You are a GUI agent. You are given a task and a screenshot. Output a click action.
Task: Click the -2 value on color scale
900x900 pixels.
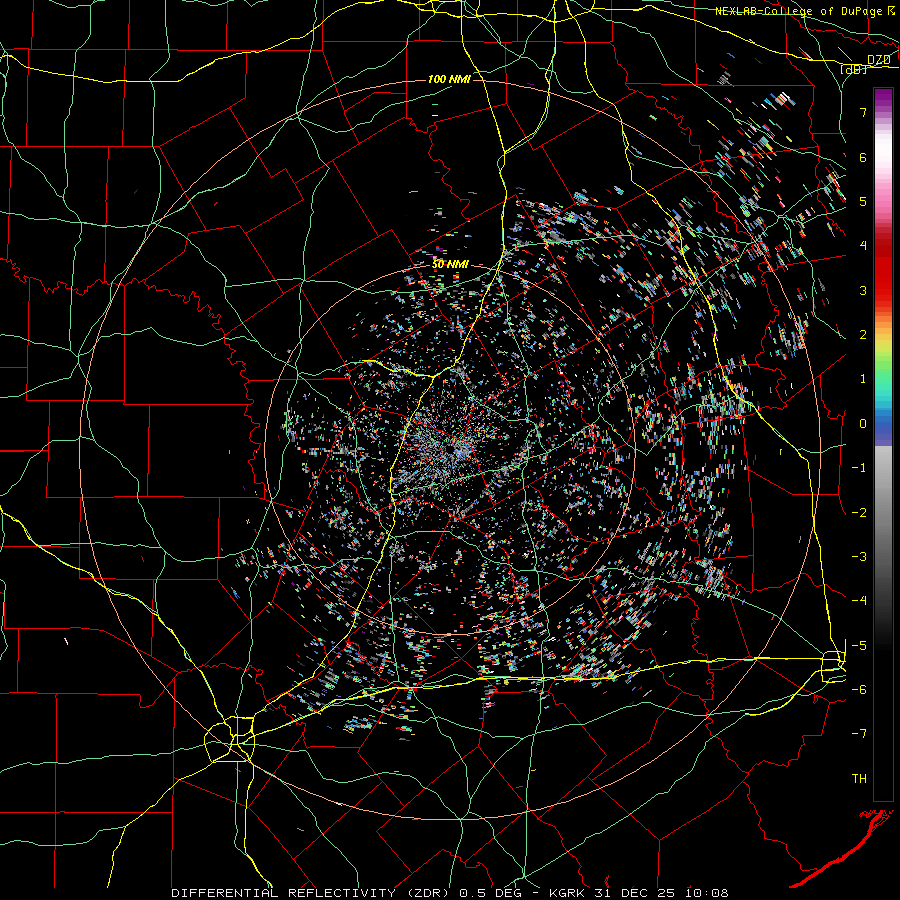[859, 513]
